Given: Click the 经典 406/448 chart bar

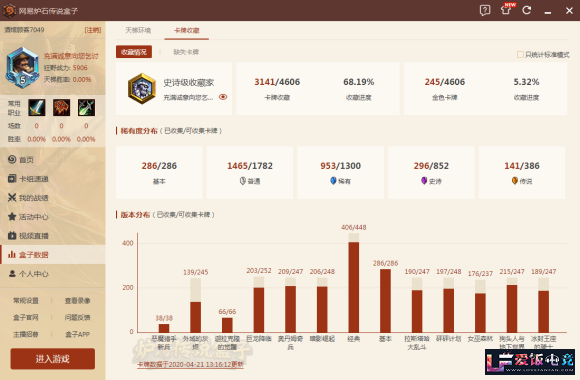Looking at the screenshot, I should pyautogui.click(x=354, y=283).
